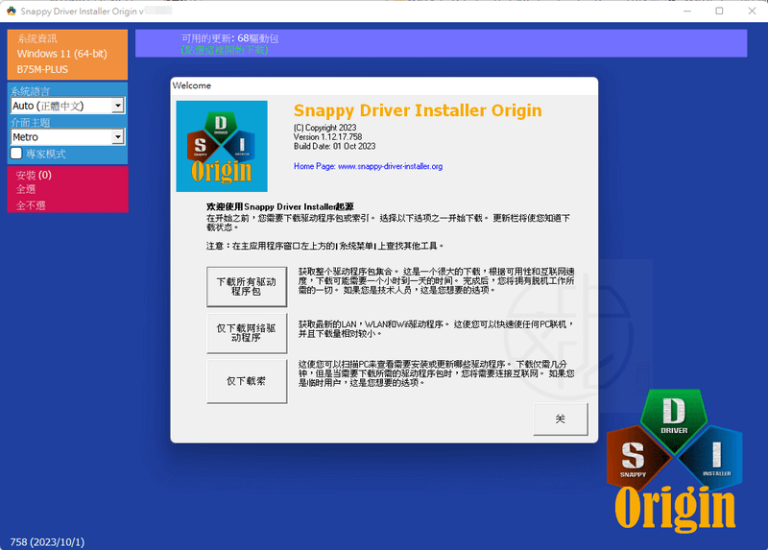
Task: Click the 仅下載索引 button
Action: 246,382
